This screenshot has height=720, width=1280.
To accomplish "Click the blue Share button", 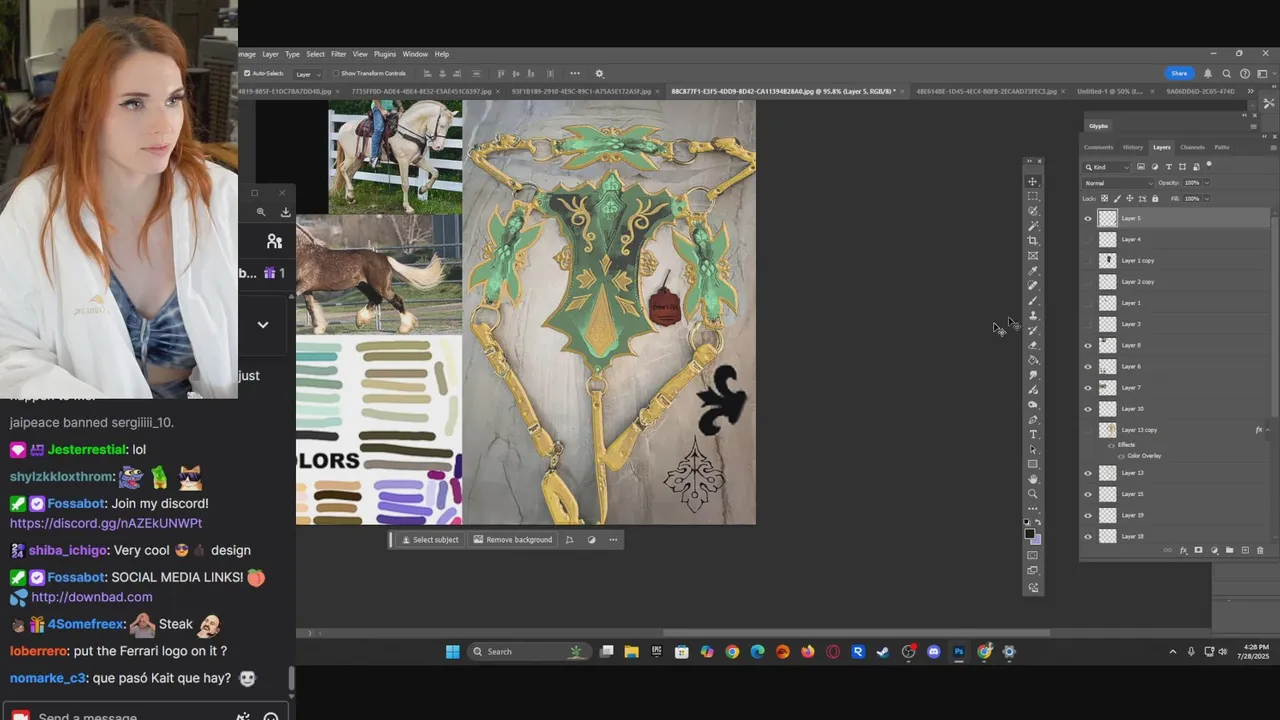I will [x=1180, y=73].
